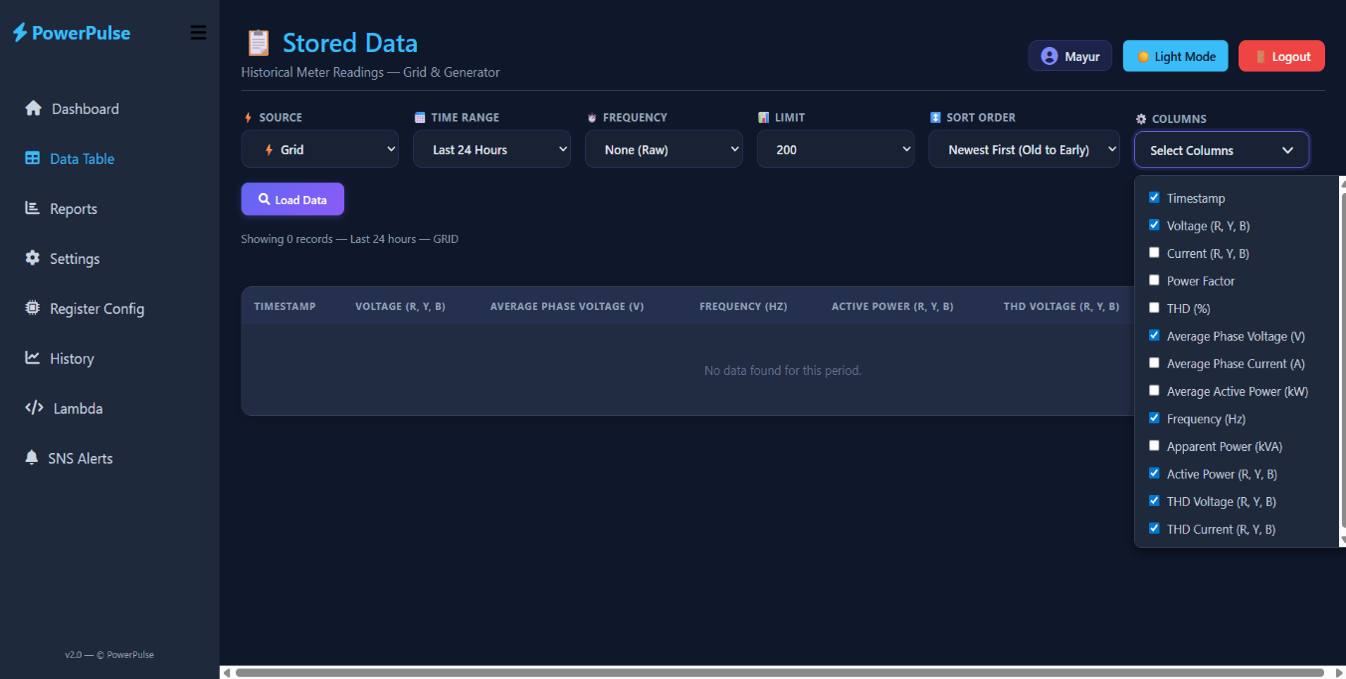The width and height of the screenshot is (1346, 679).
Task: Uncheck the Timestamp column checkbox
Action: [x=1154, y=198]
